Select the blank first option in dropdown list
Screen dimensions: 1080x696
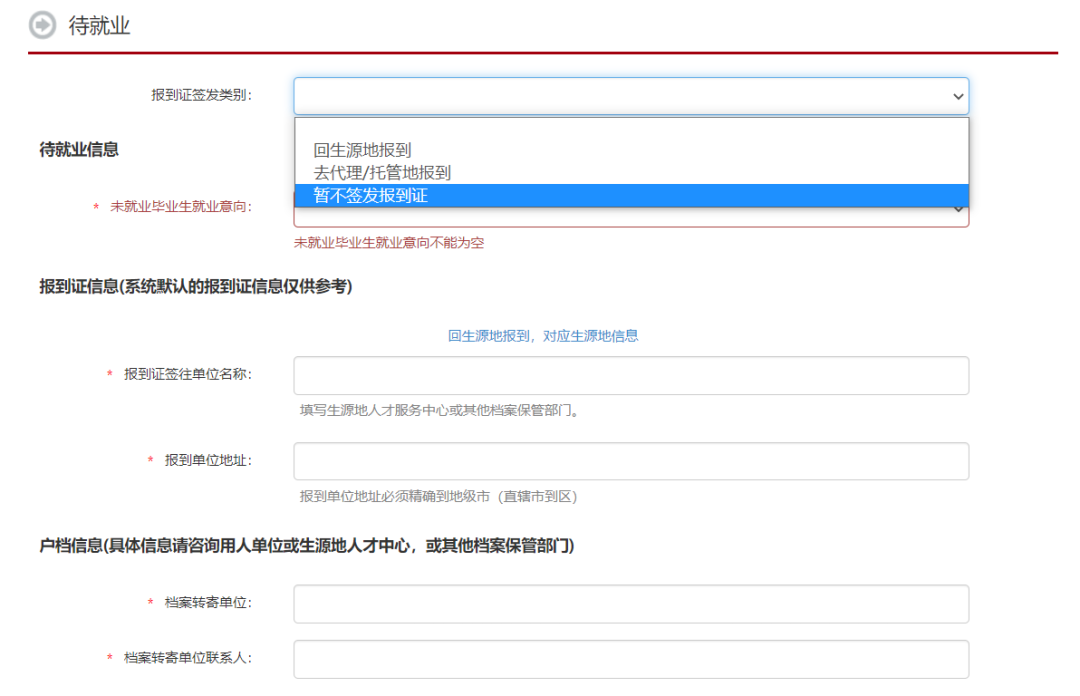click(630, 129)
